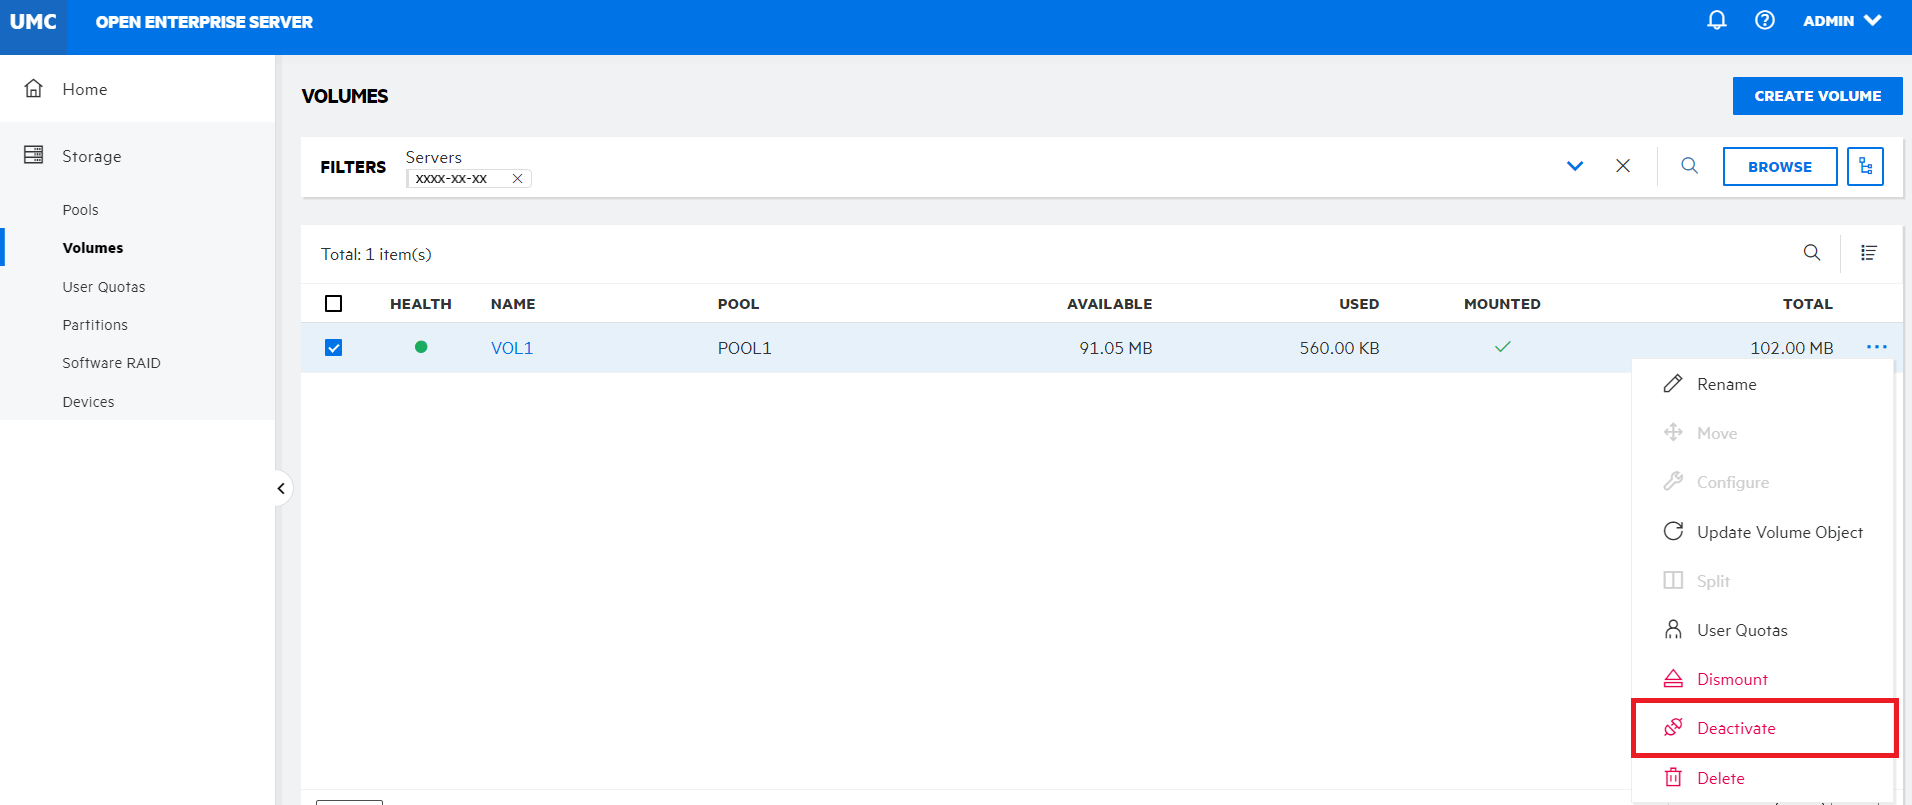Open the help question mark icon
The height and width of the screenshot is (805, 1912).
1764,20
